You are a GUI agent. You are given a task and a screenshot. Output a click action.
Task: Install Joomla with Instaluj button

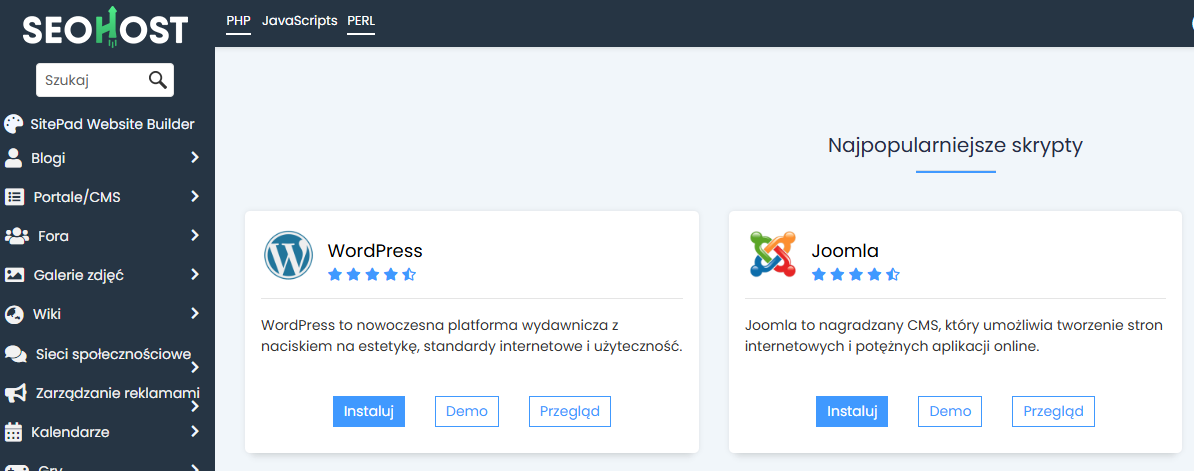pos(852,412)
